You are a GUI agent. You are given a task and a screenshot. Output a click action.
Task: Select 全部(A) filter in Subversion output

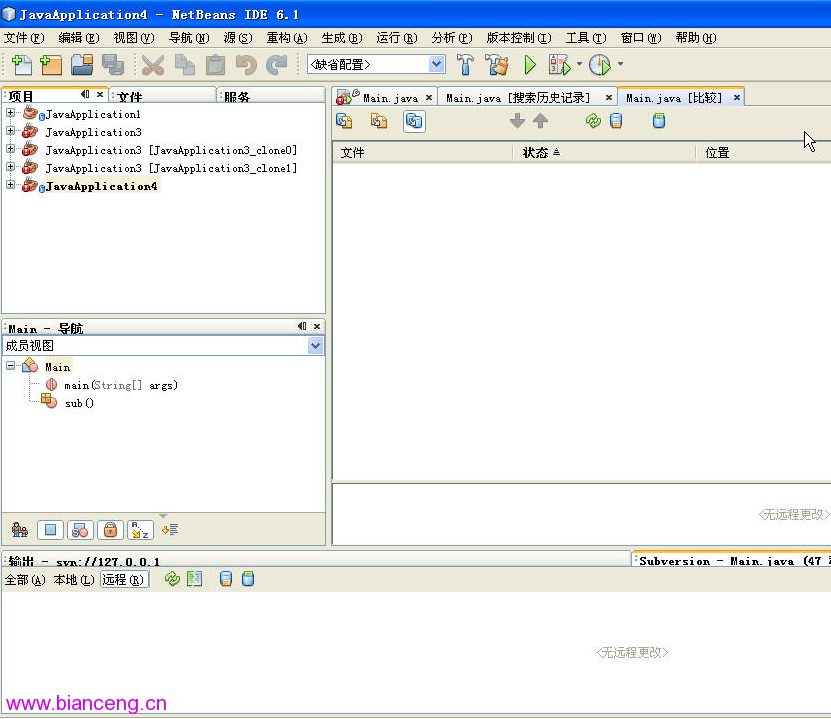25,580
